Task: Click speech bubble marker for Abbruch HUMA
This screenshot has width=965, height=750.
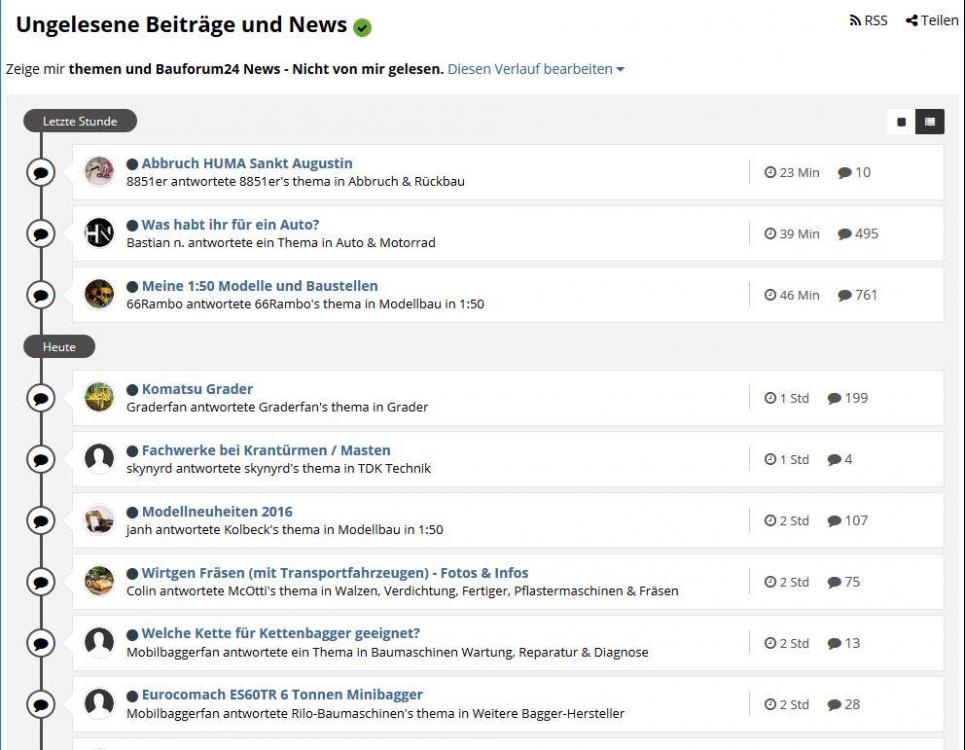Action: pos(41,172)
